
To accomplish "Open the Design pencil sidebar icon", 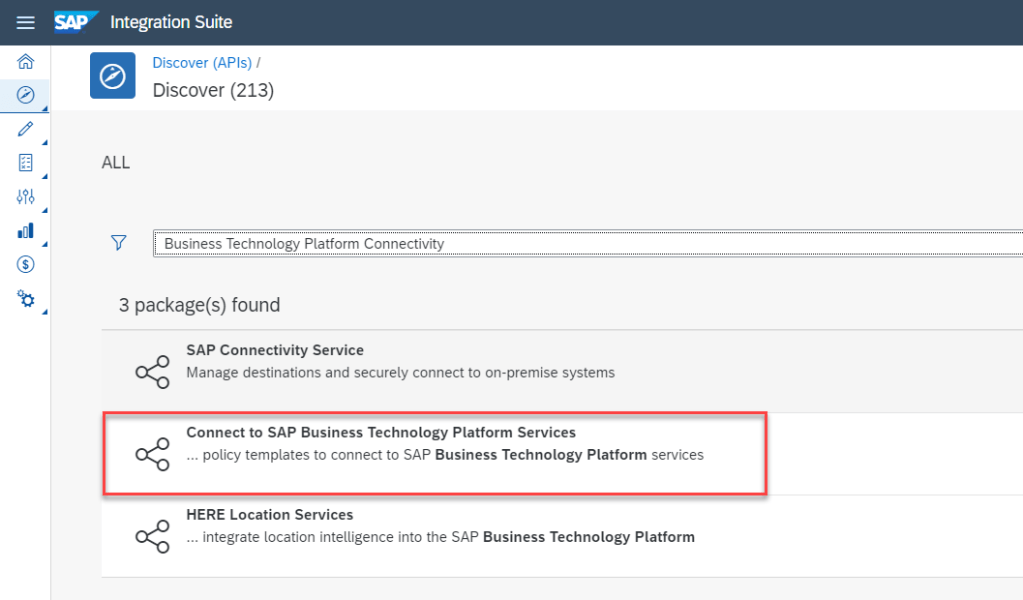I will pyautogui.click(x=26, y=129).
